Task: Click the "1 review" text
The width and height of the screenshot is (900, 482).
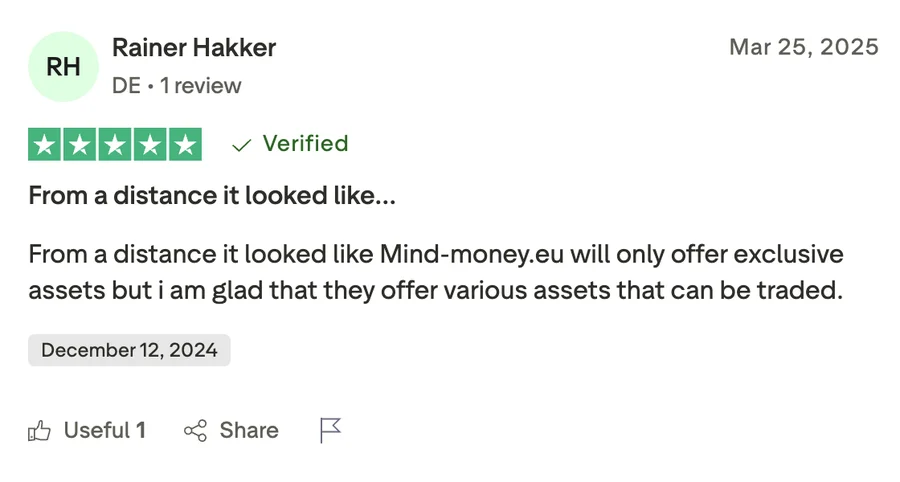Action: pos(201,86)
